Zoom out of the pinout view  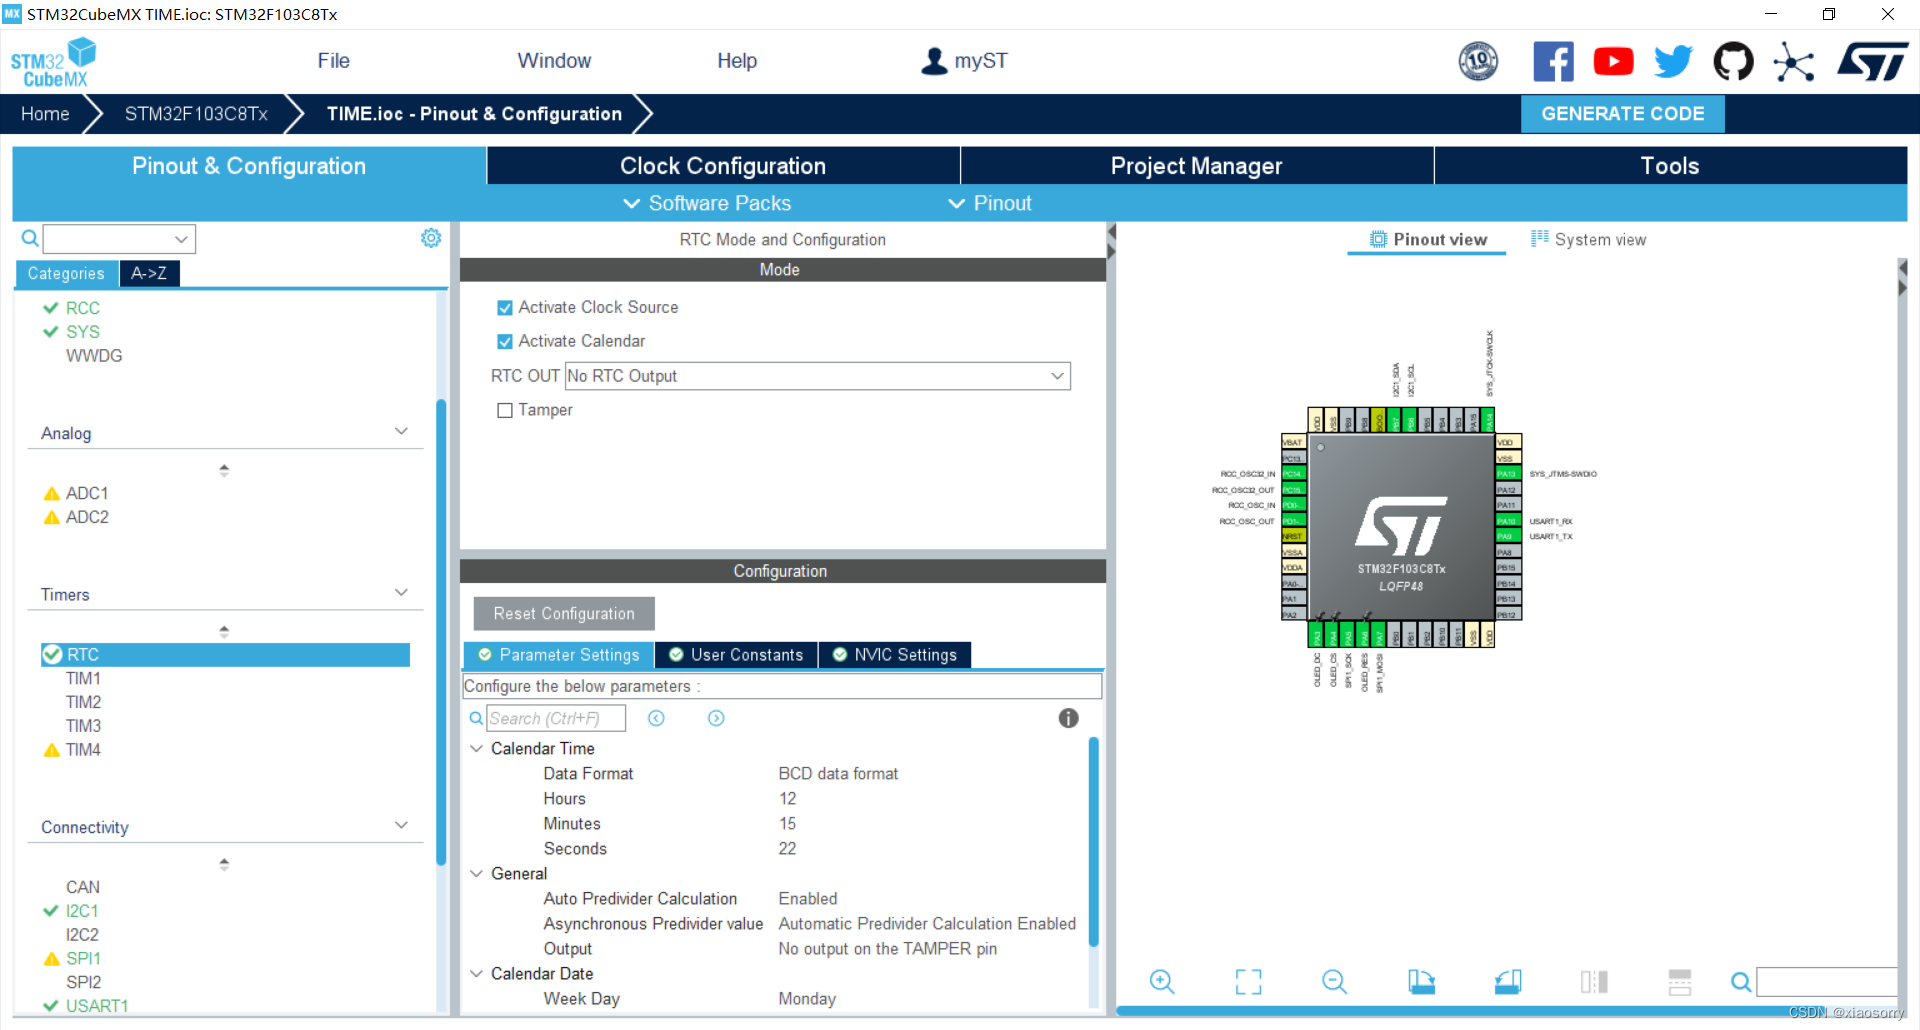tap(1335, 981)
